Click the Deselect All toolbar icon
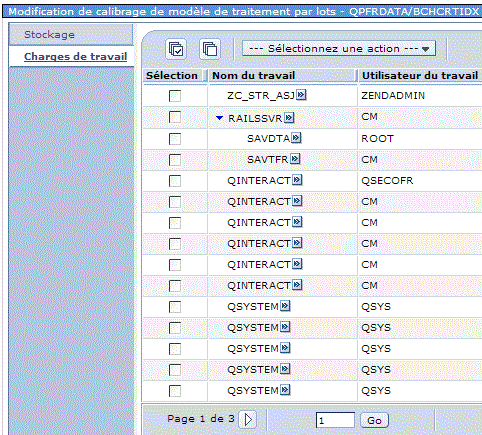482x435 pixels. pyautogui.click(x=210, y=49)
